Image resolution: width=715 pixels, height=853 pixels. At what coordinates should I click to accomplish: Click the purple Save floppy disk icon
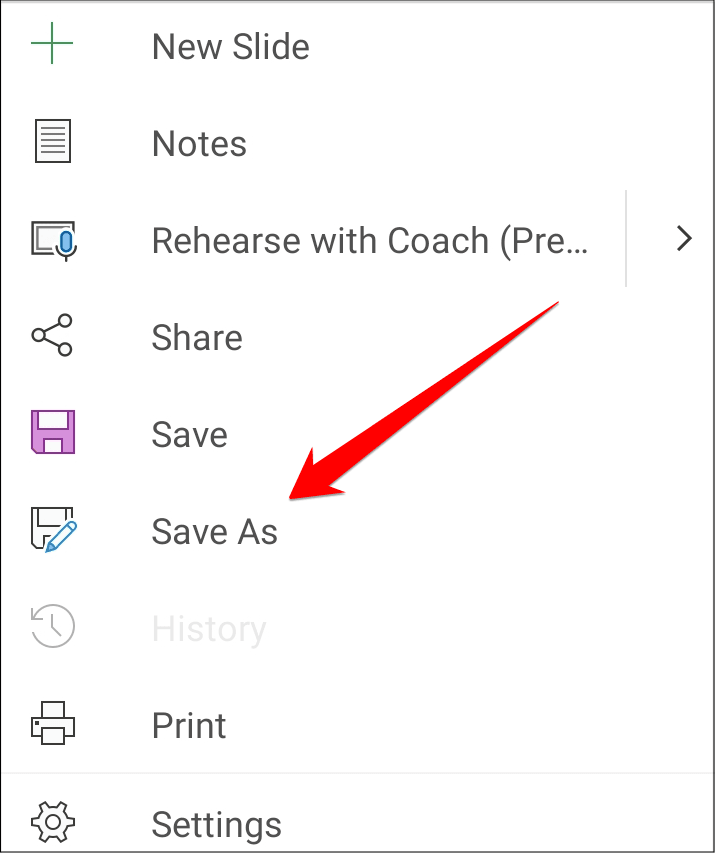[x=52, y=433]
